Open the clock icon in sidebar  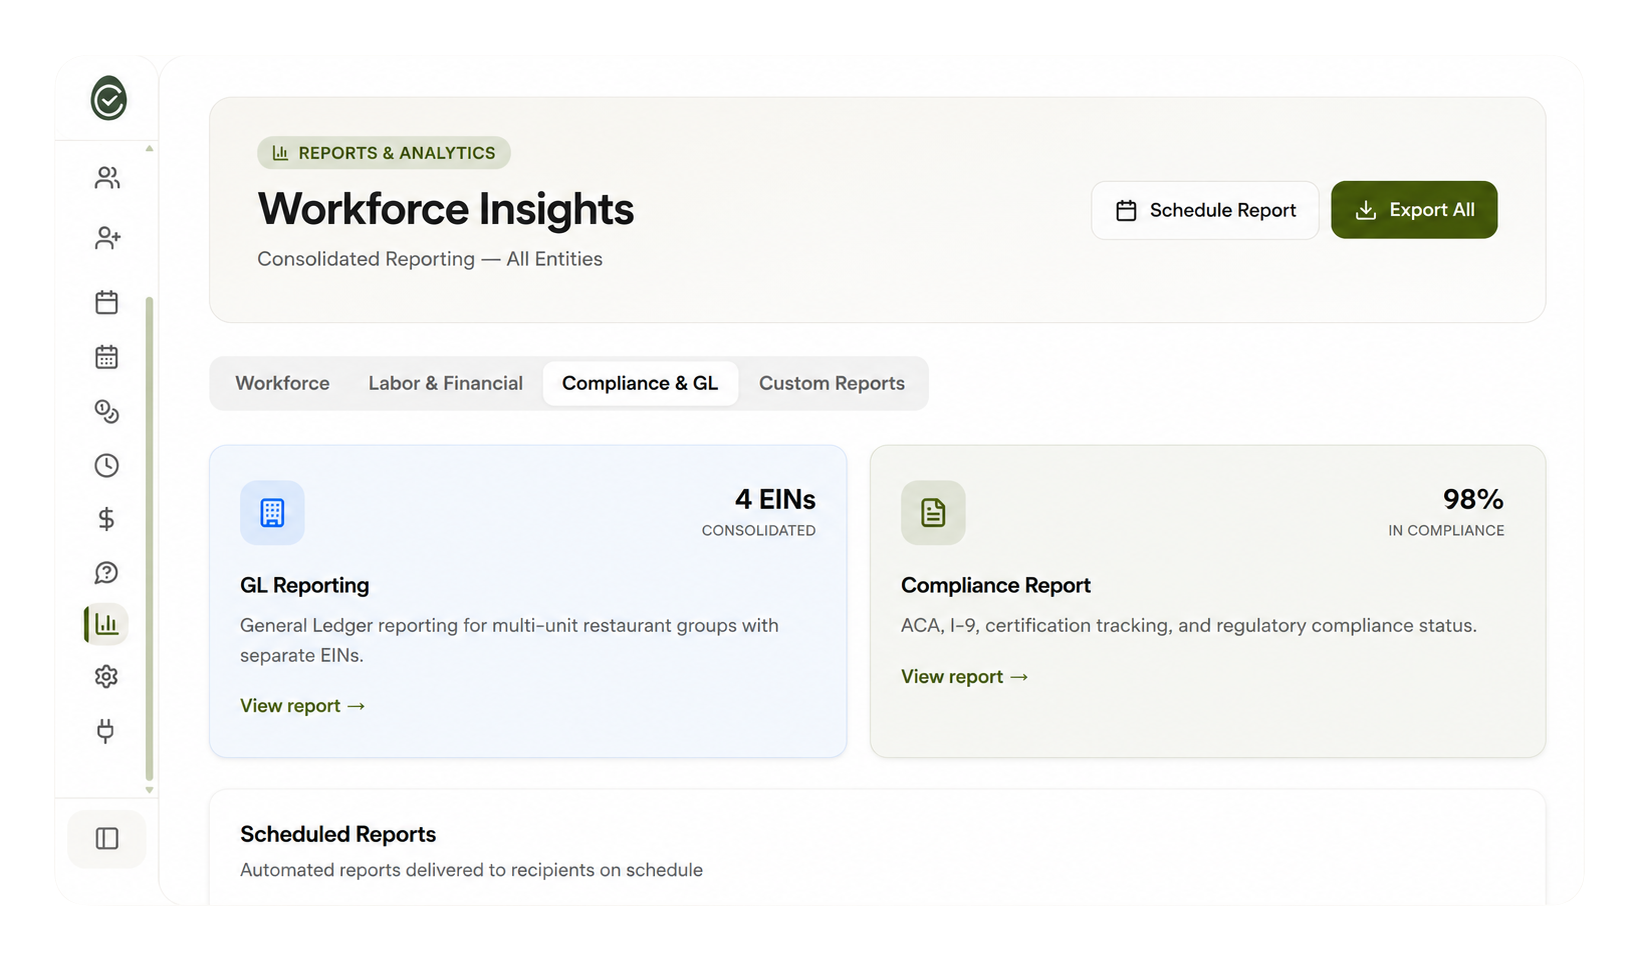pyautogui.click(x=107, y=465)
